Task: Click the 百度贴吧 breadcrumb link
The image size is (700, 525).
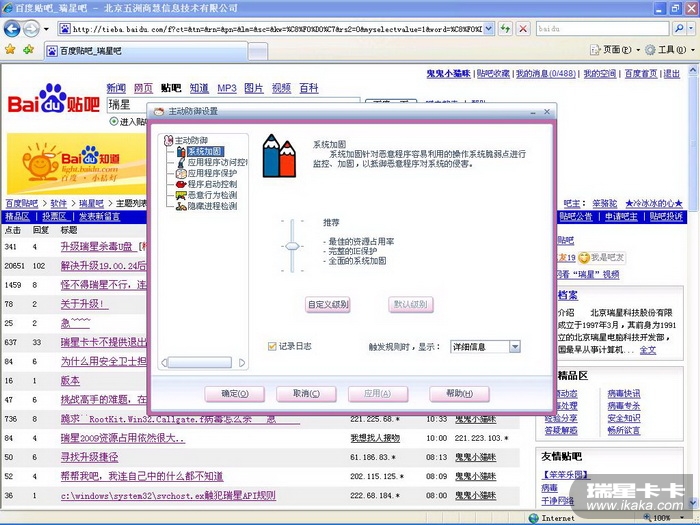Action: pyautogui.click(x=21, y=204)
